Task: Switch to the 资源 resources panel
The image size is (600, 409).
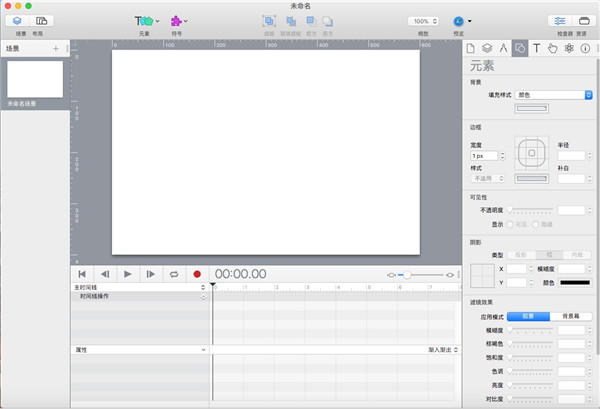Action: click(x=583, y=21)
